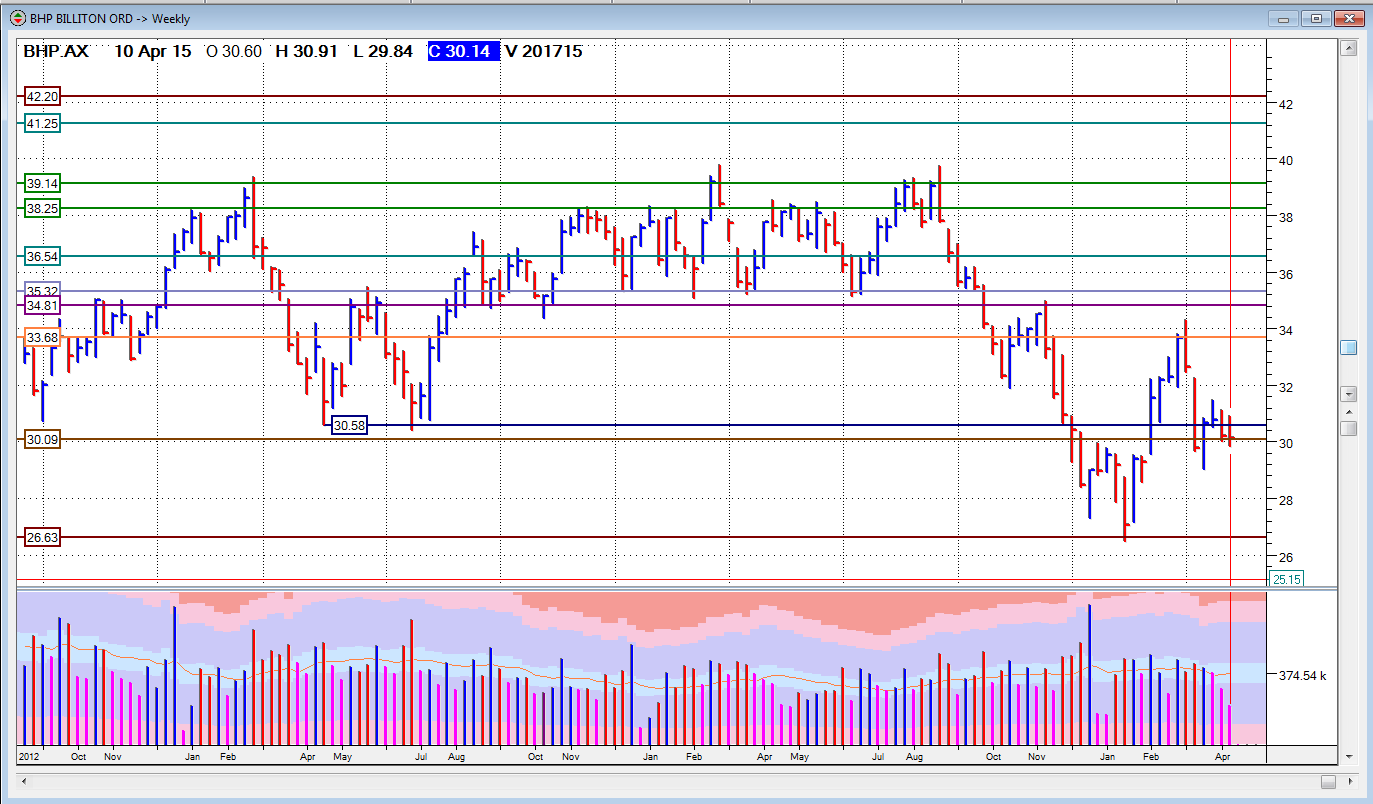Select the 38.25 price level label
This screenshot has width=1373, height=804.
[x=42, y=208]
